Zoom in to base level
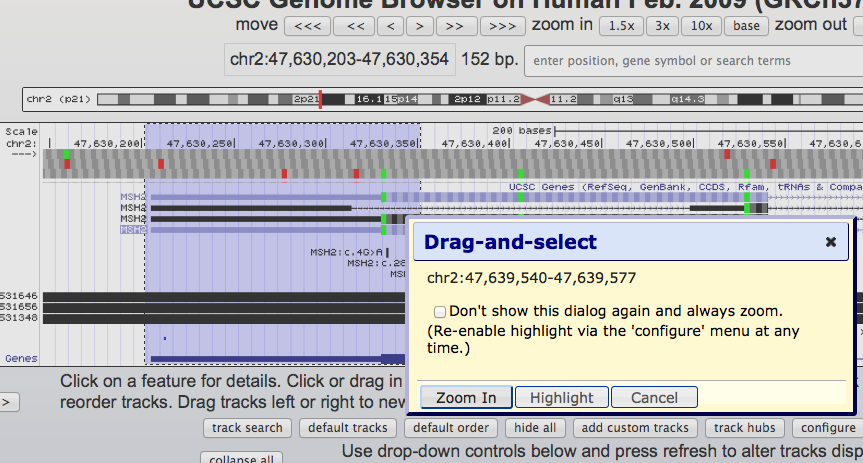 click(x=746, y=26)
